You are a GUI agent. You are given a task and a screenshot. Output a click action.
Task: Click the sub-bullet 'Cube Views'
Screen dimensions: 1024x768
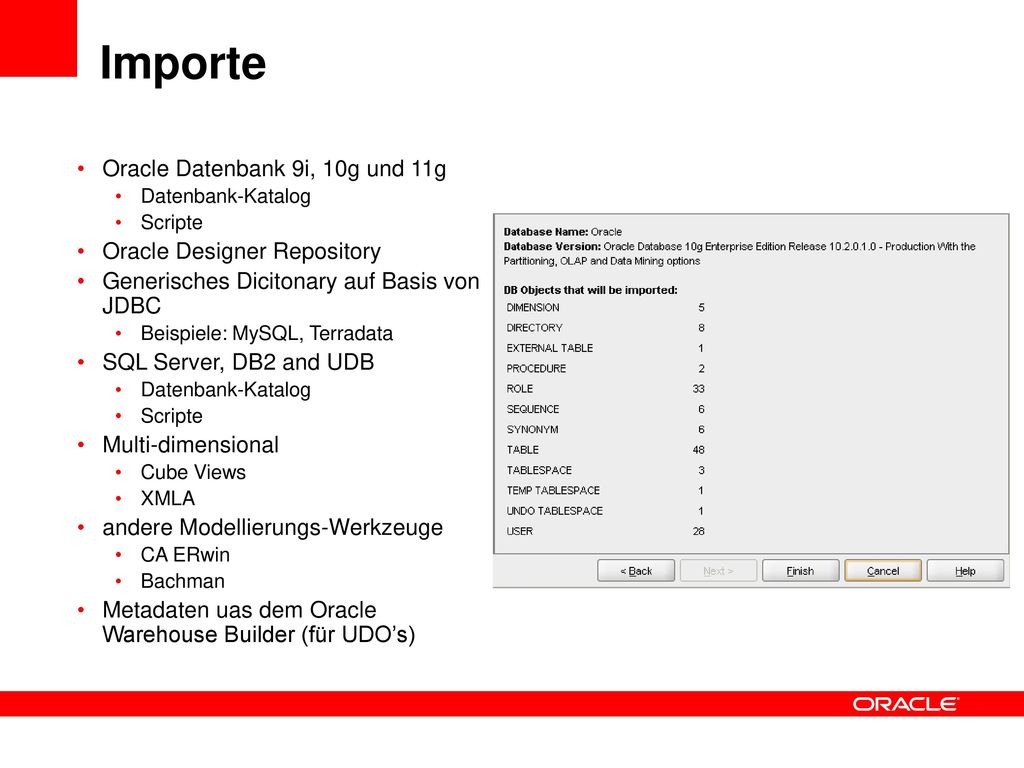click(x=193, y=472)
